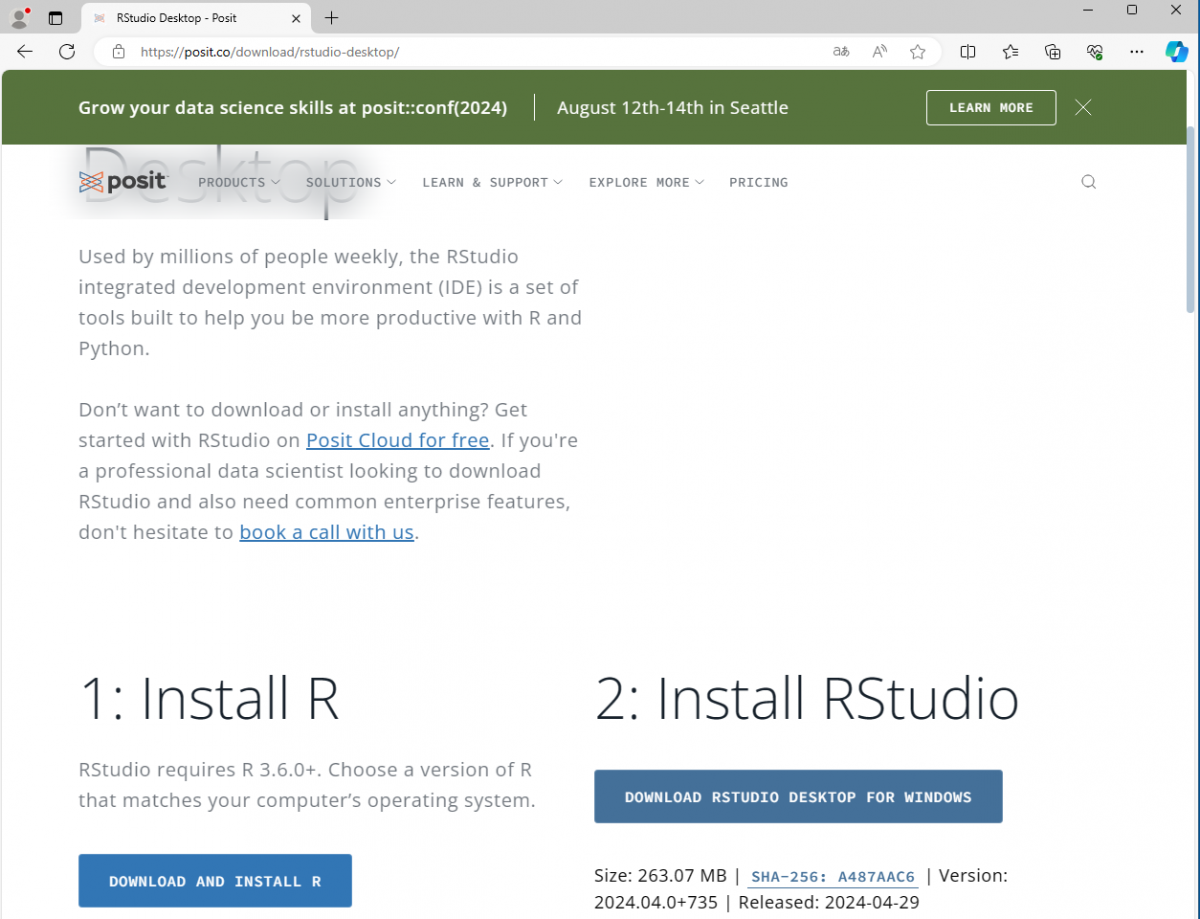
Task: Expand the PRODUCTS dropdown
Action: tap(238, 182)
